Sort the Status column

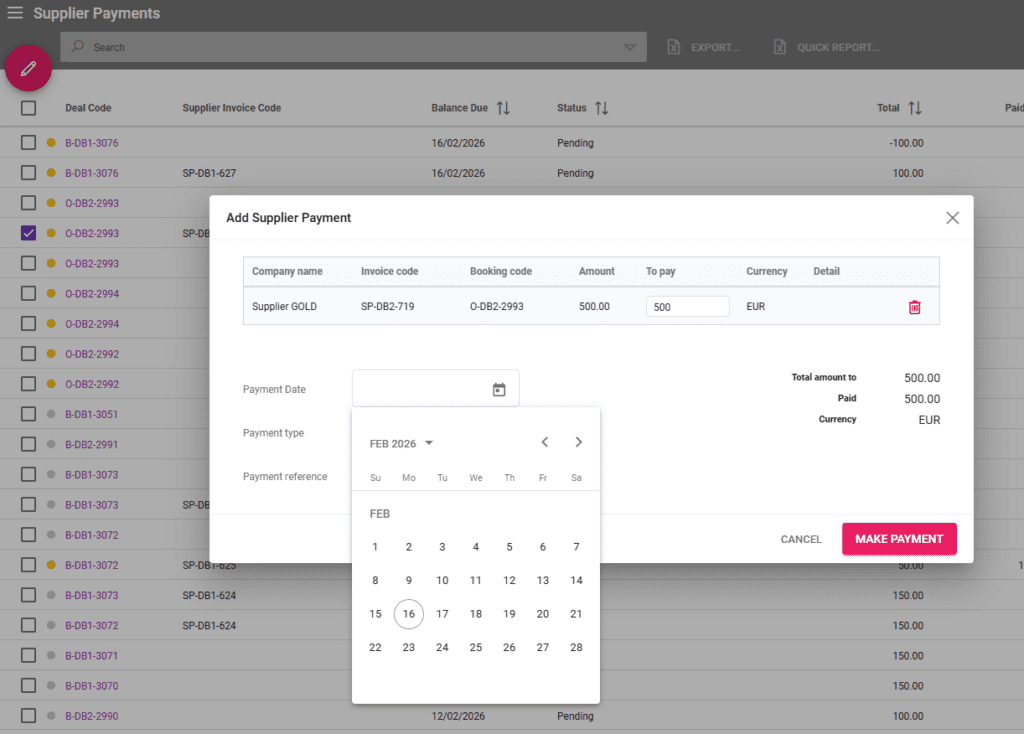[x=599, y=108]
